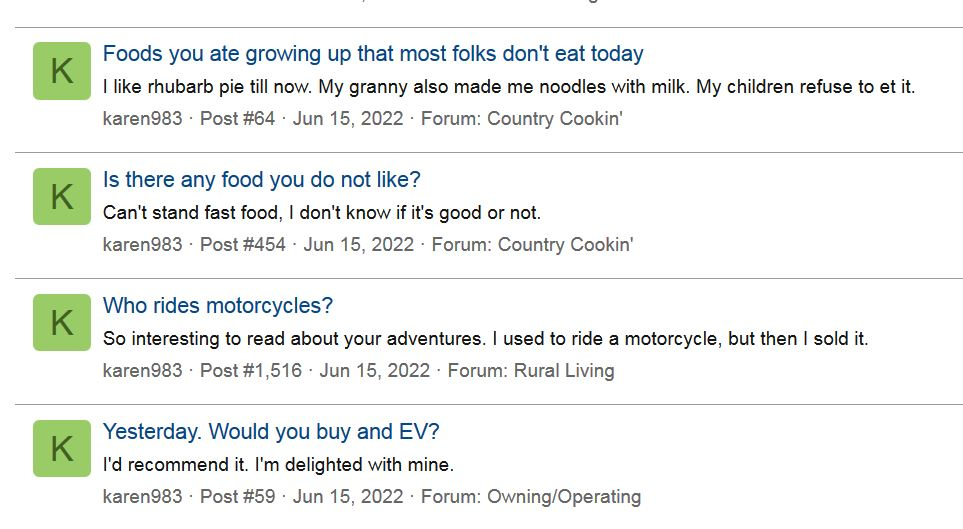The image size is (963, 529).
Task: Open the 'Who rides motorcycles?' thread
Action: (x=218, y=306)
